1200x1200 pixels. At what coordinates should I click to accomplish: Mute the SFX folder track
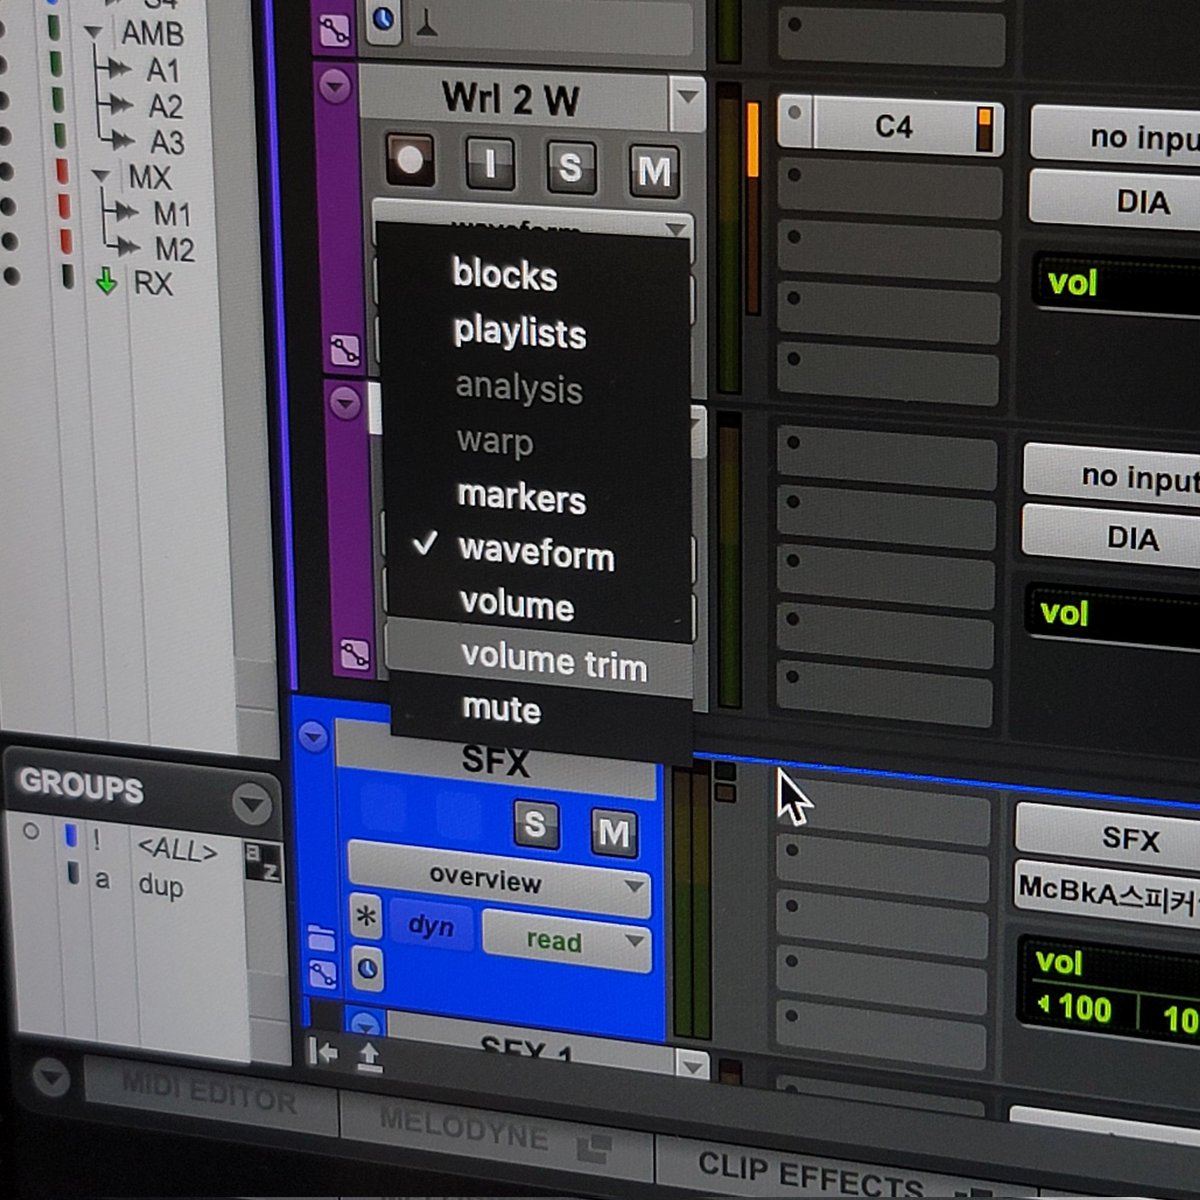coord(613,832)
